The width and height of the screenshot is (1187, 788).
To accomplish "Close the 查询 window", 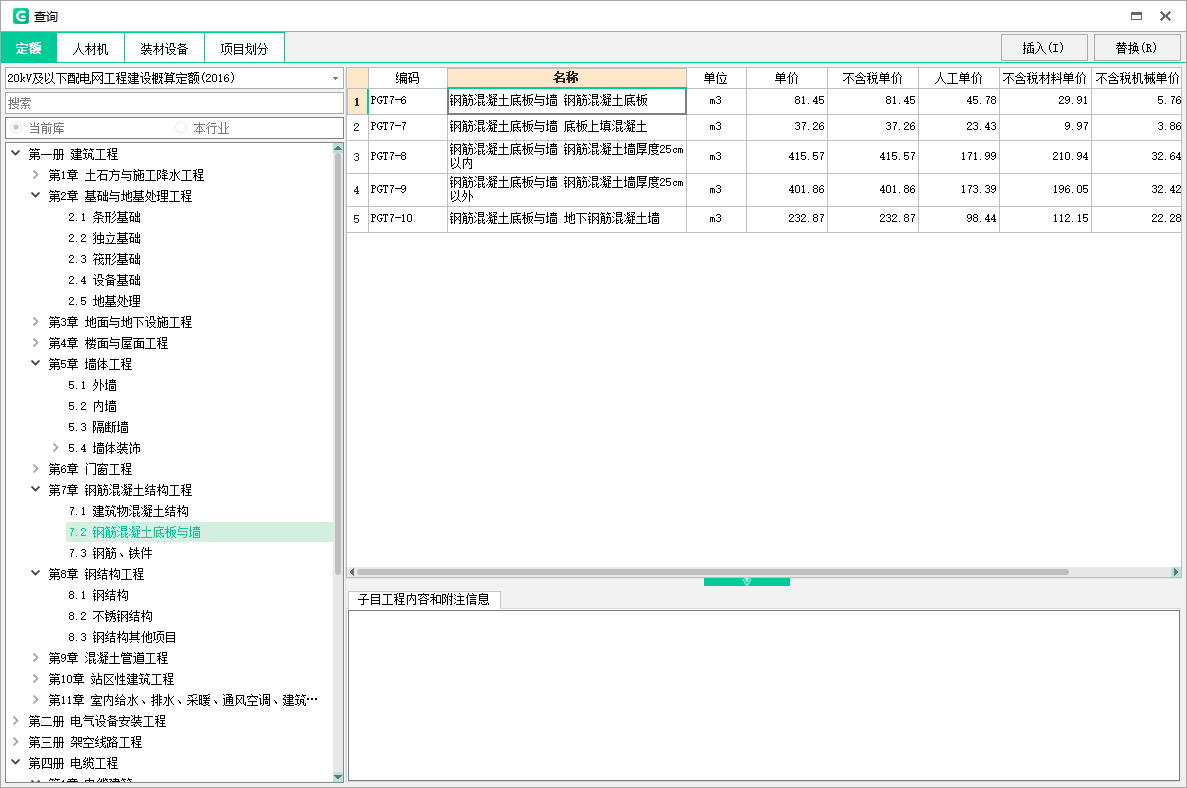I will click(x=1166, y=16).
